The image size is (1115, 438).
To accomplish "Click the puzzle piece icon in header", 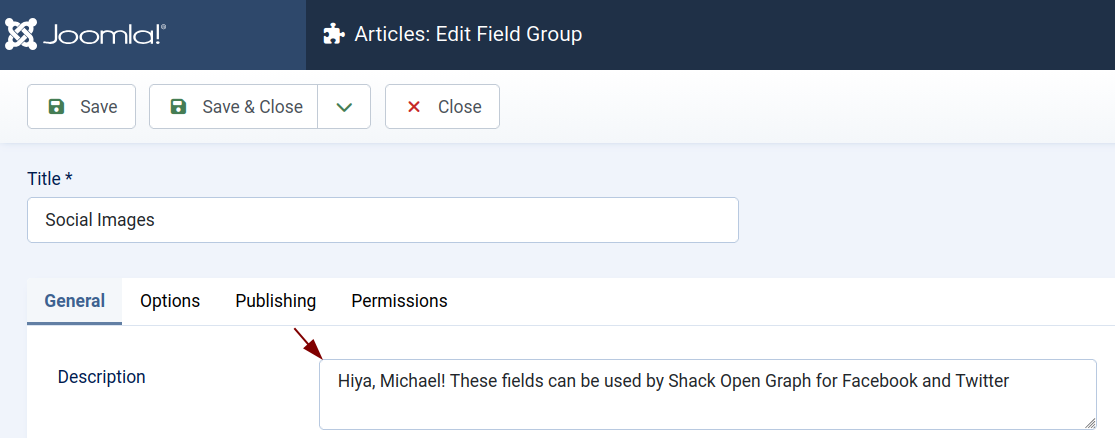I will [333, 35].
